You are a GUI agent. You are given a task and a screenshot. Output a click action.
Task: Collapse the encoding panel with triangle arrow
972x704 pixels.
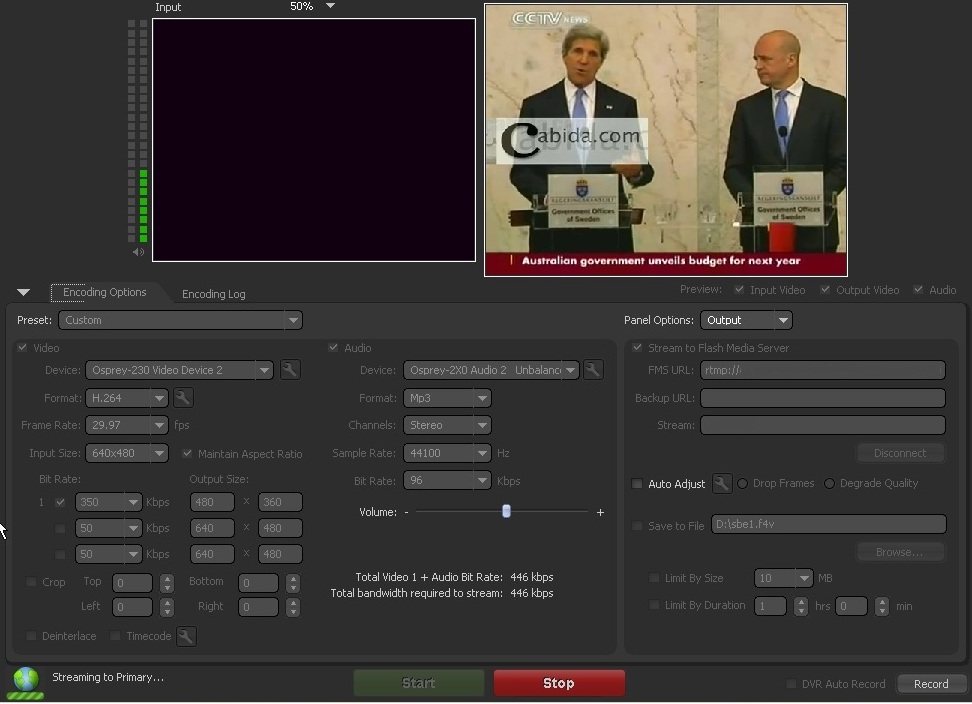click(x=23, y=293)
